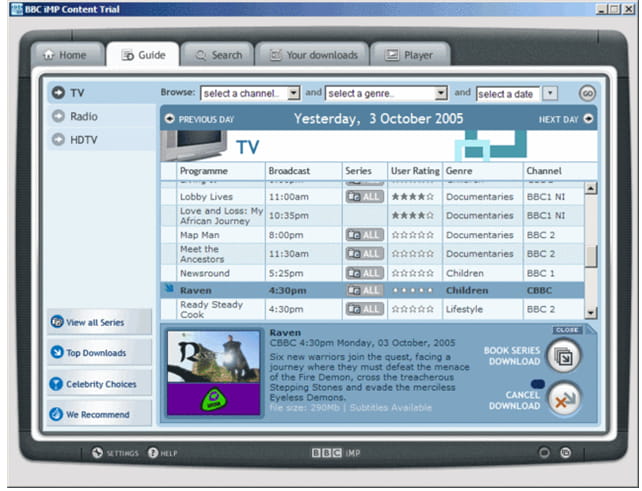The width and height of the screenshot is (642, 491).
Task: Go to Previous Day
Action: point(199,119)
